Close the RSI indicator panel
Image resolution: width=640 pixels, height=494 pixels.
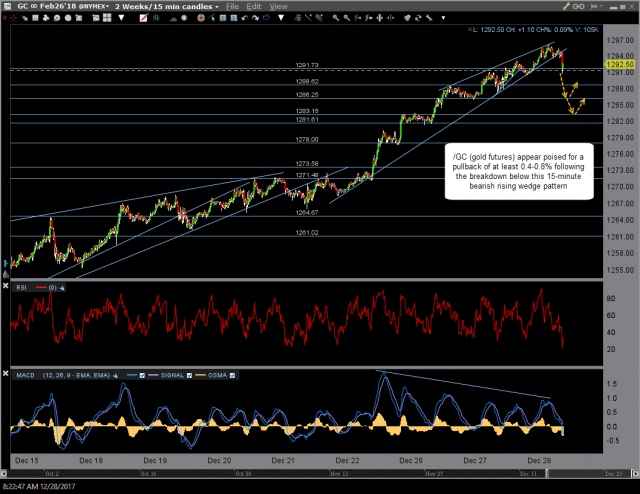[x=5, y=286]
